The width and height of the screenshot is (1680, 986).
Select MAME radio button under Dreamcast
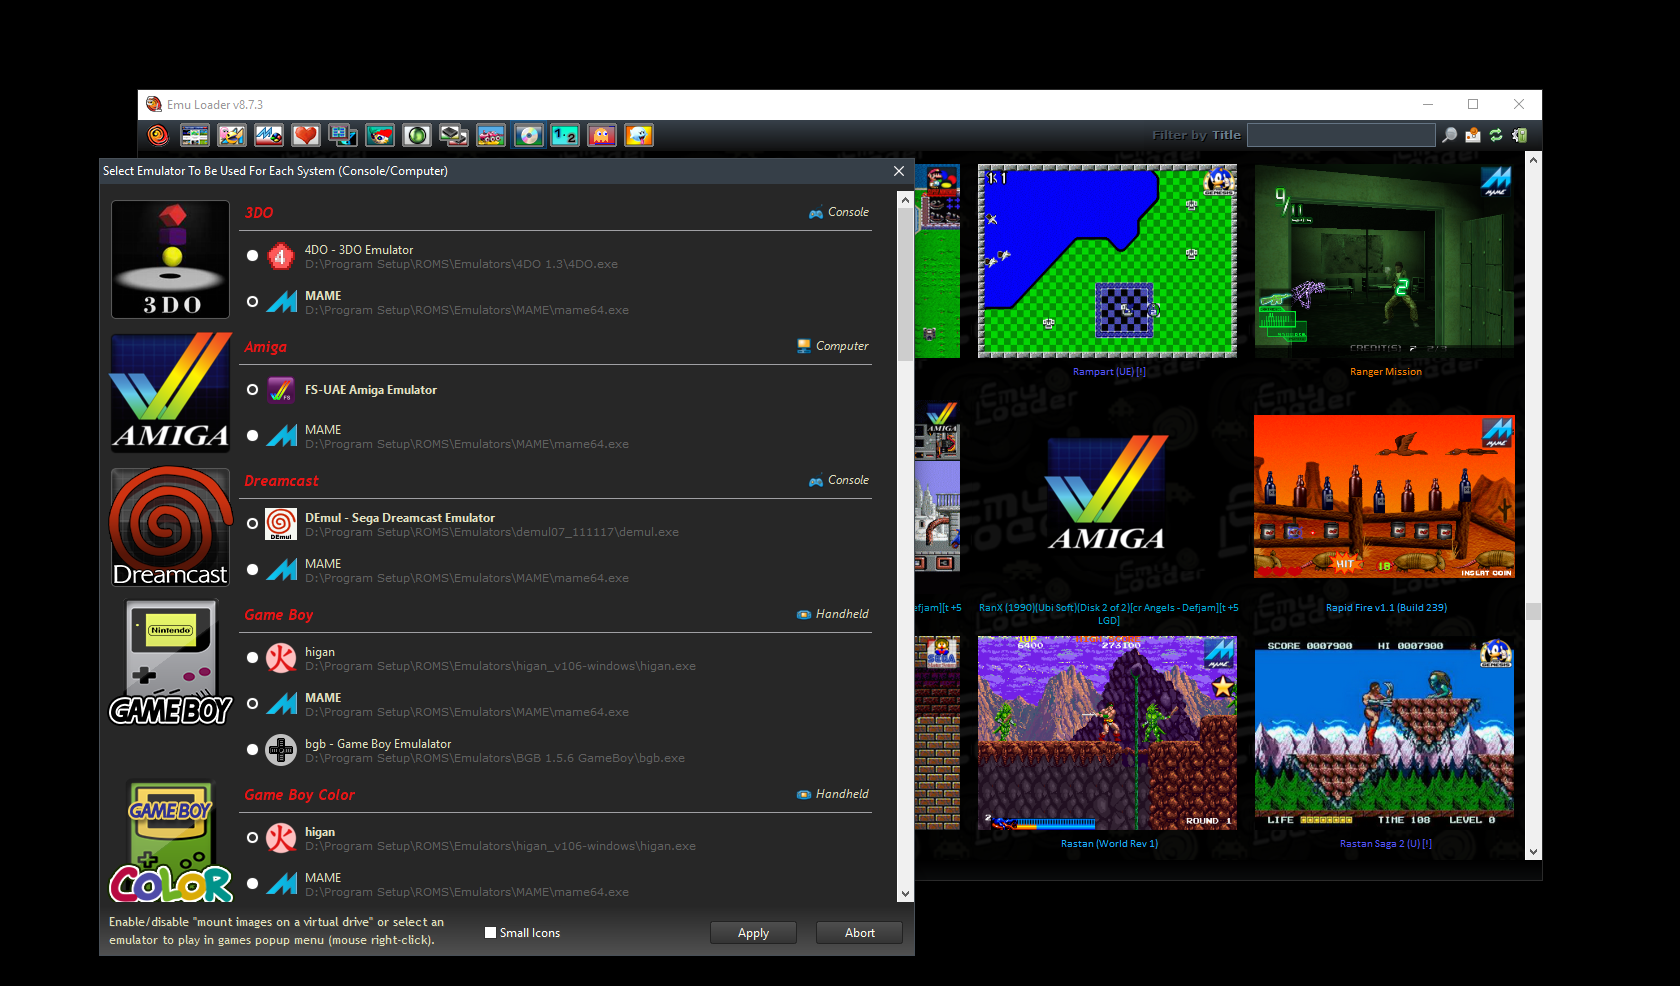tap(253, 570)
